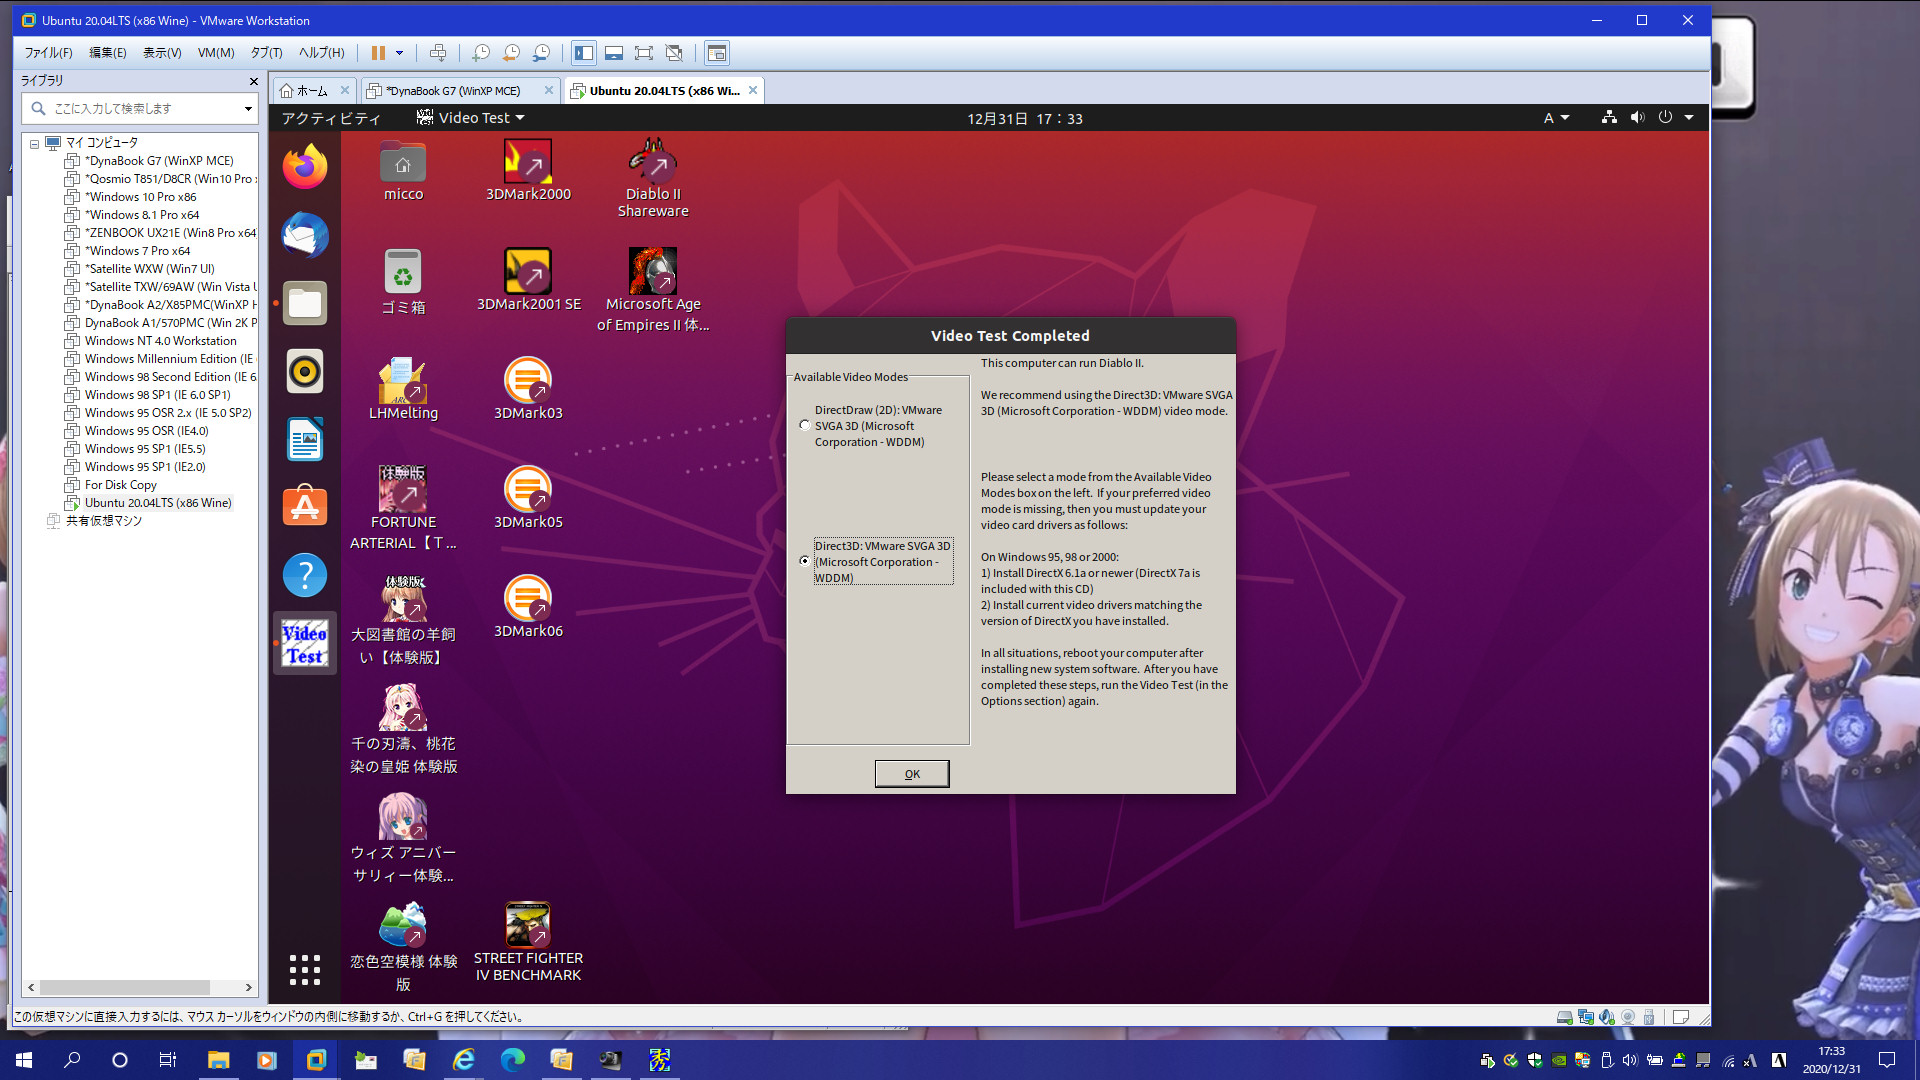Open the power options dropdown beside pause

(399, 53)
